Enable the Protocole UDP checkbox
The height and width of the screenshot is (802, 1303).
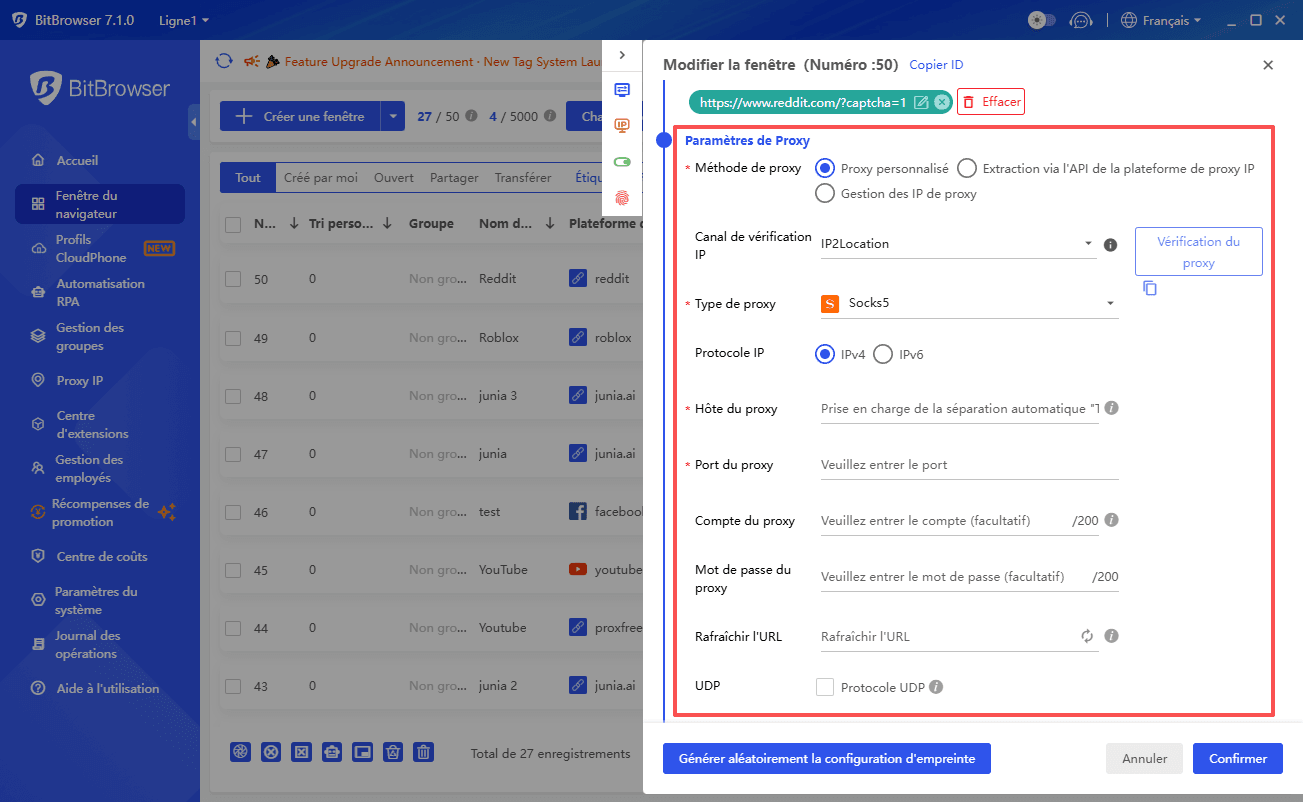(x=825, y=687)
